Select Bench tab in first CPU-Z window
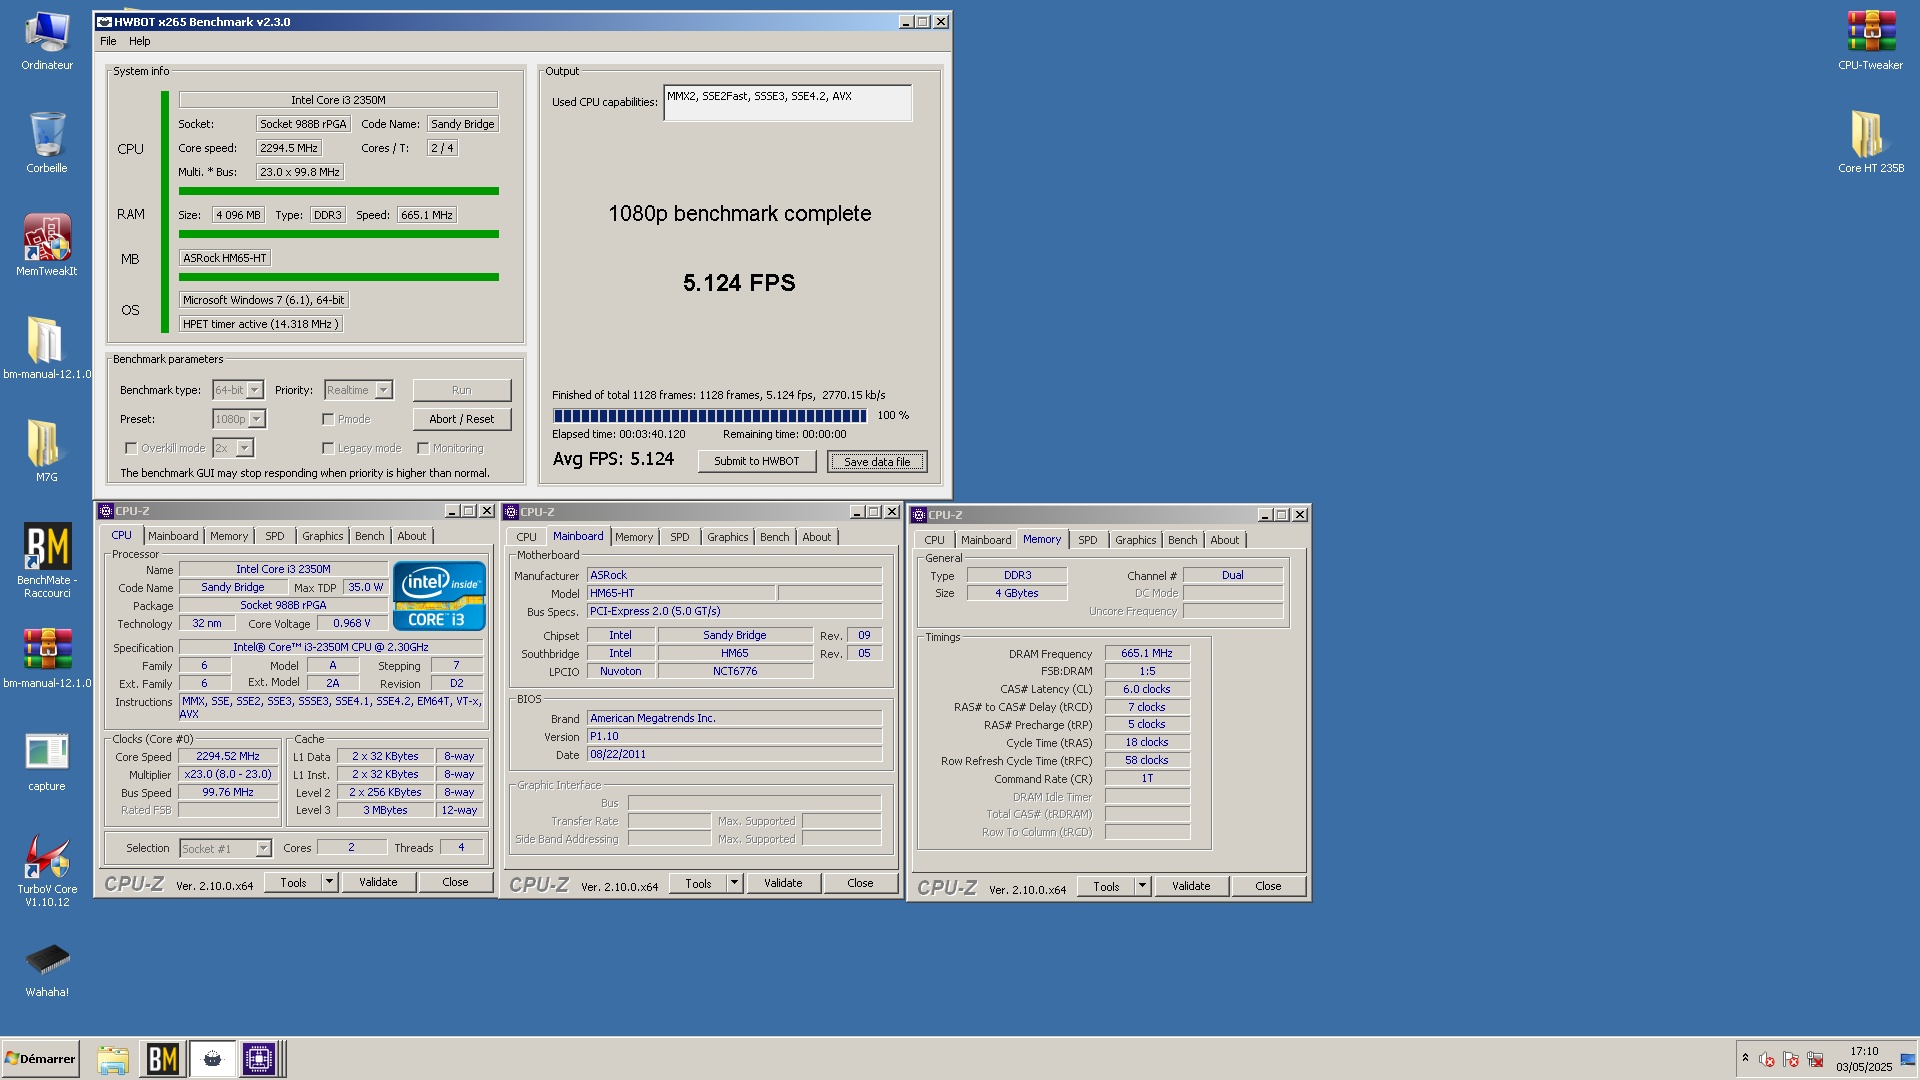This screenshot has height=1080, width=1920. tap(369, 536)
